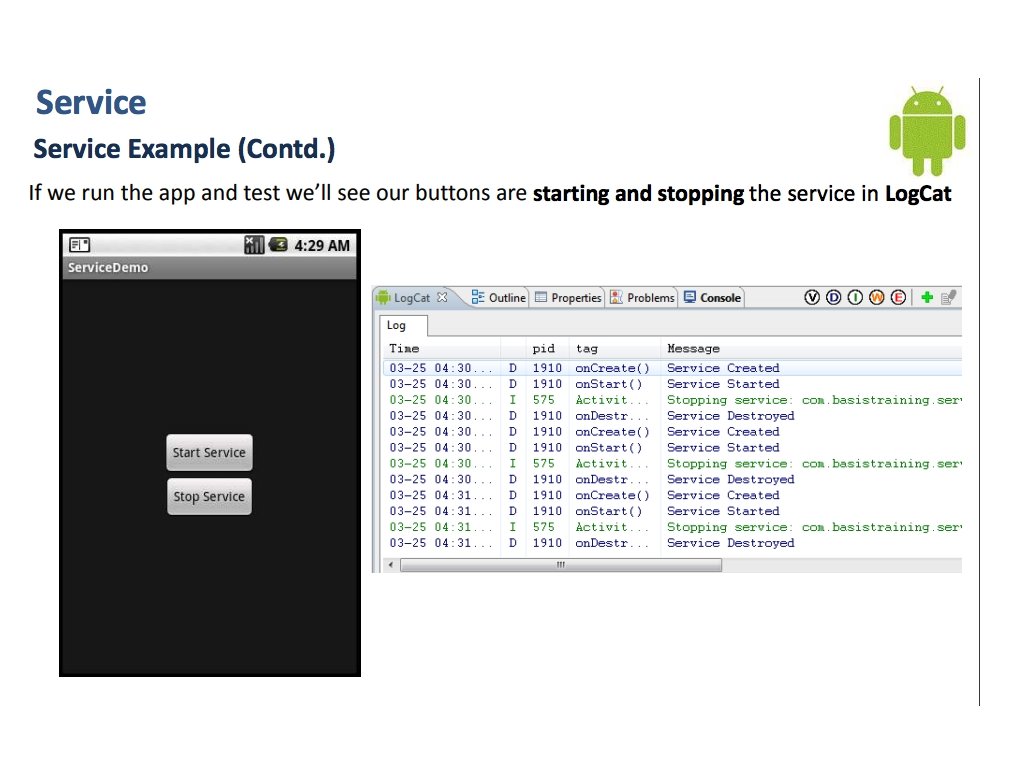
Task: Filter LogCat by Warning level icon
Action: click(x=876, y=298)
